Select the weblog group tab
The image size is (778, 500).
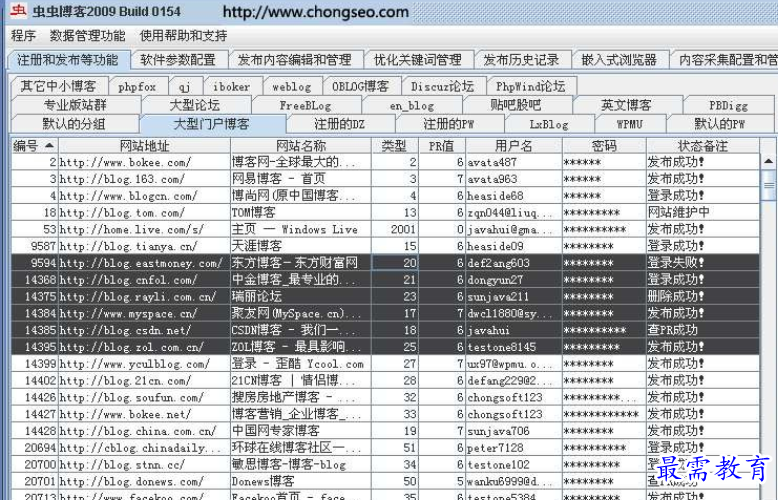tap(292, 86)
